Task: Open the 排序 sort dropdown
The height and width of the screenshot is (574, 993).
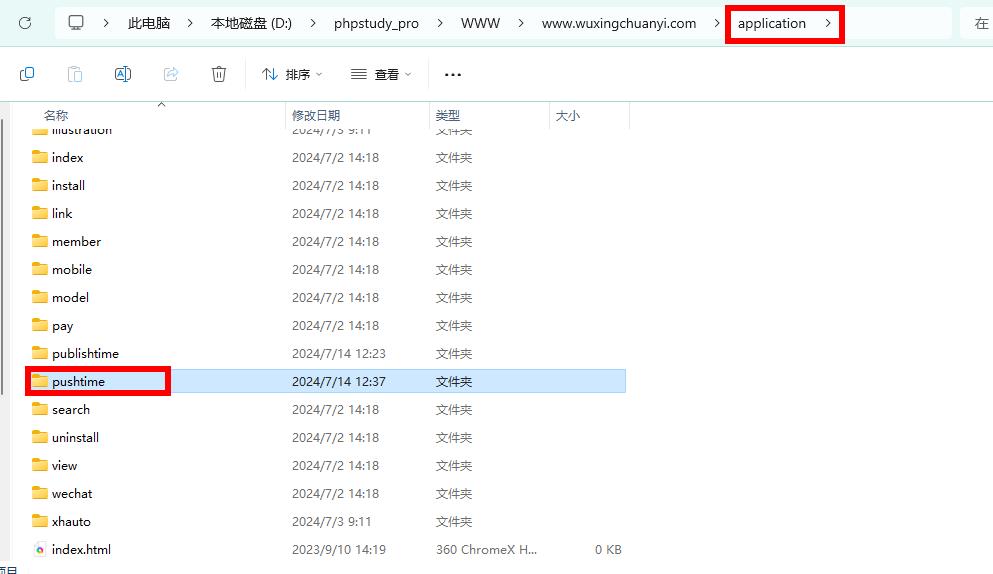Action: (292, 74)
